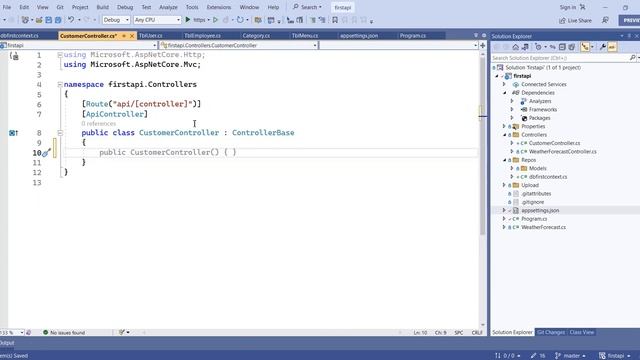
Task: Click the Live Share icon button
Action: (575, 20)
